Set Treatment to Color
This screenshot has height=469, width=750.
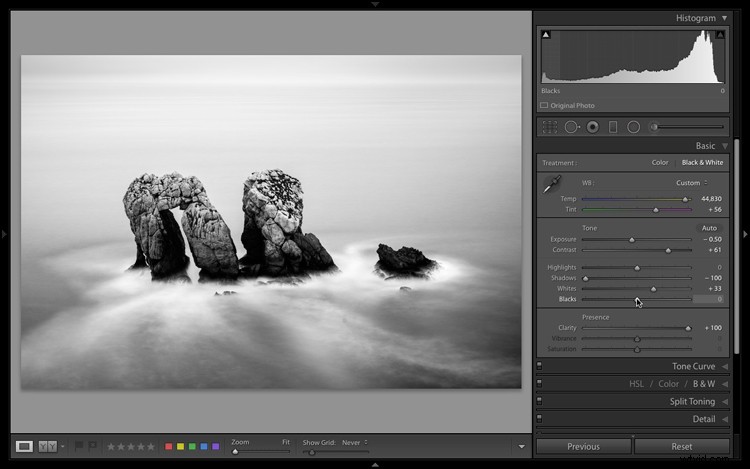[660, 163]
